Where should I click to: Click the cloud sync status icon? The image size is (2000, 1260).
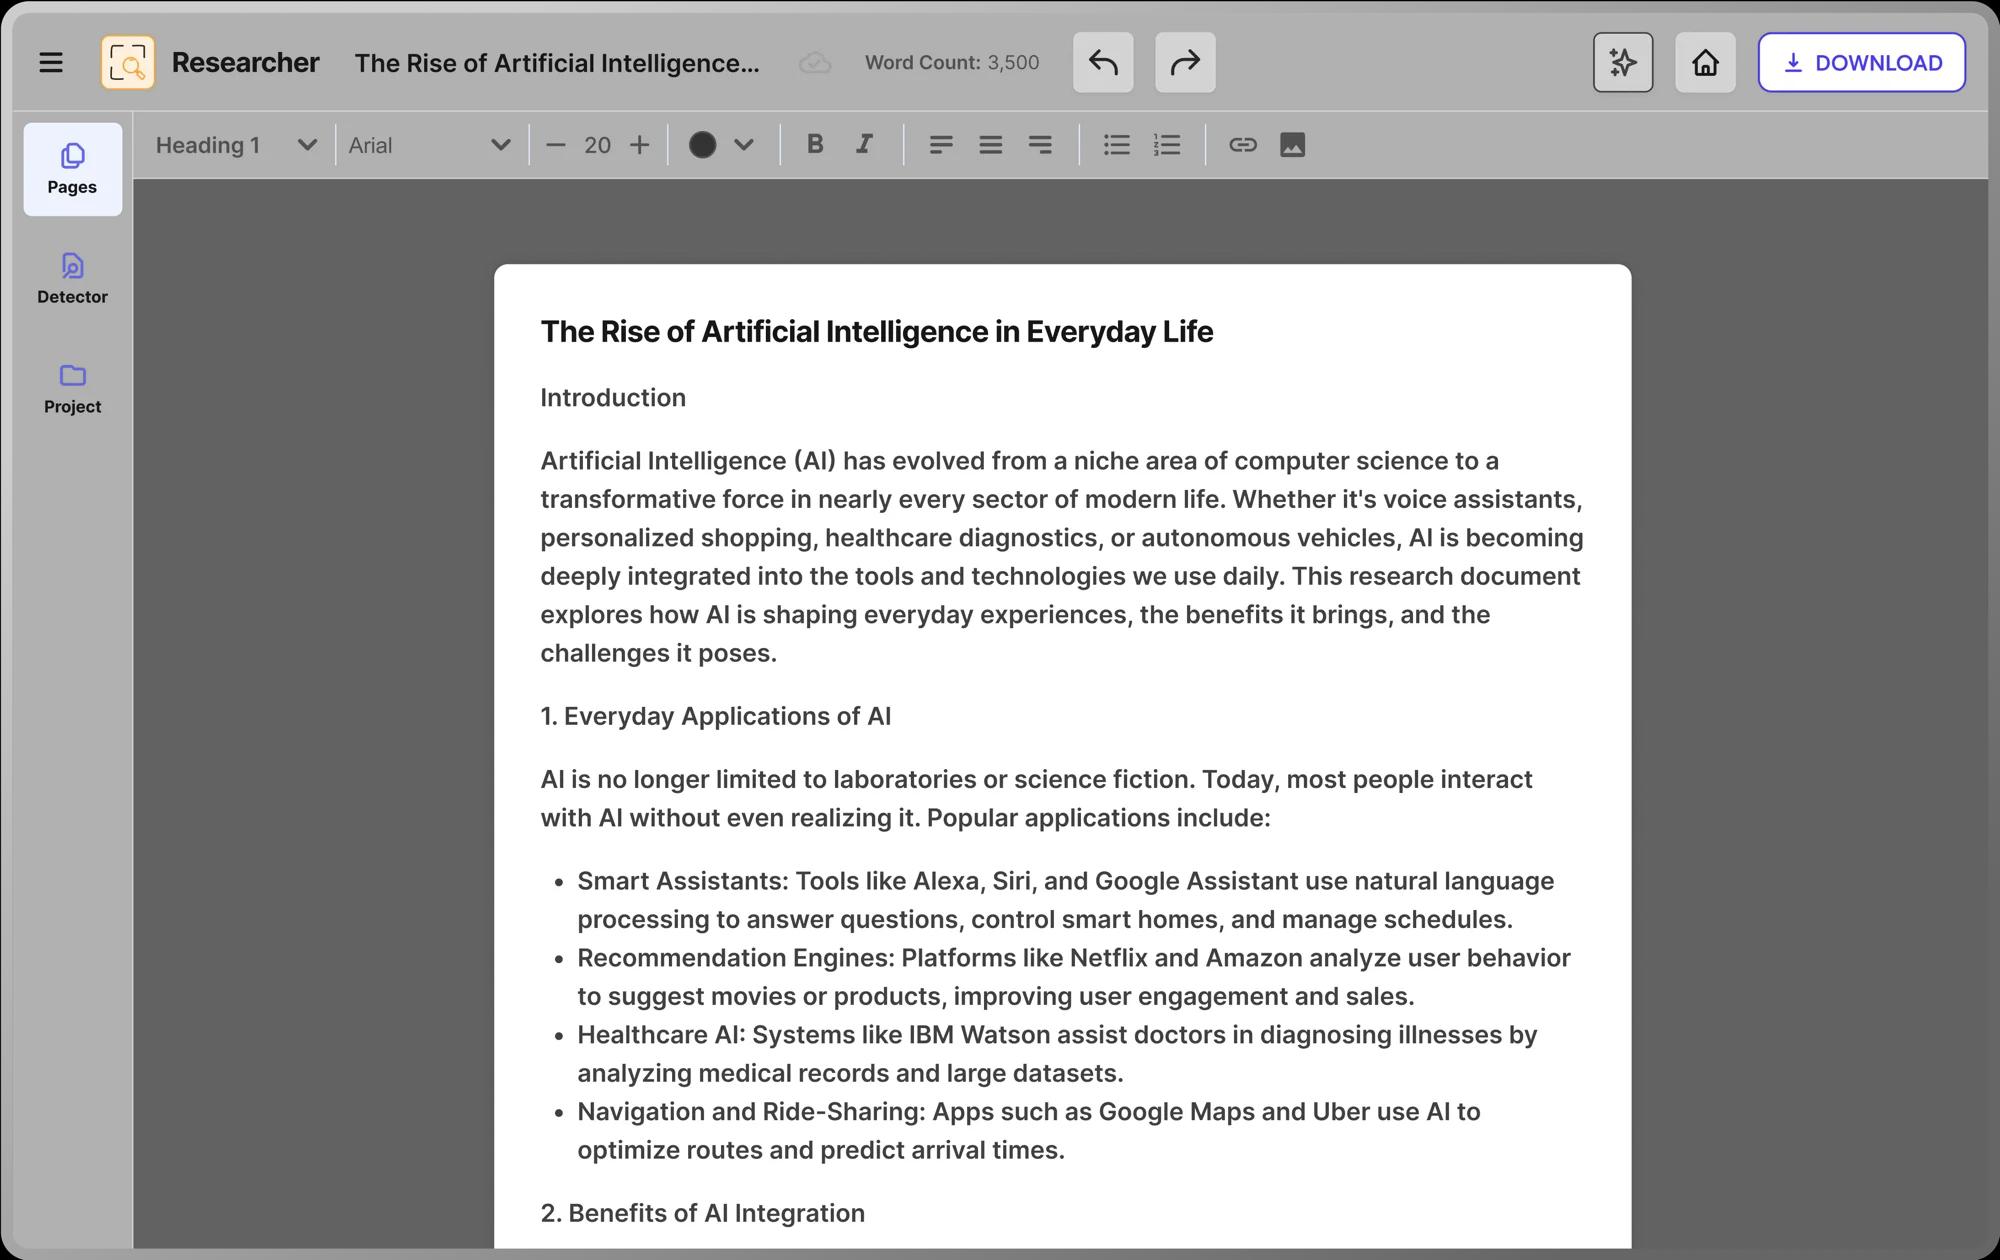815,63
